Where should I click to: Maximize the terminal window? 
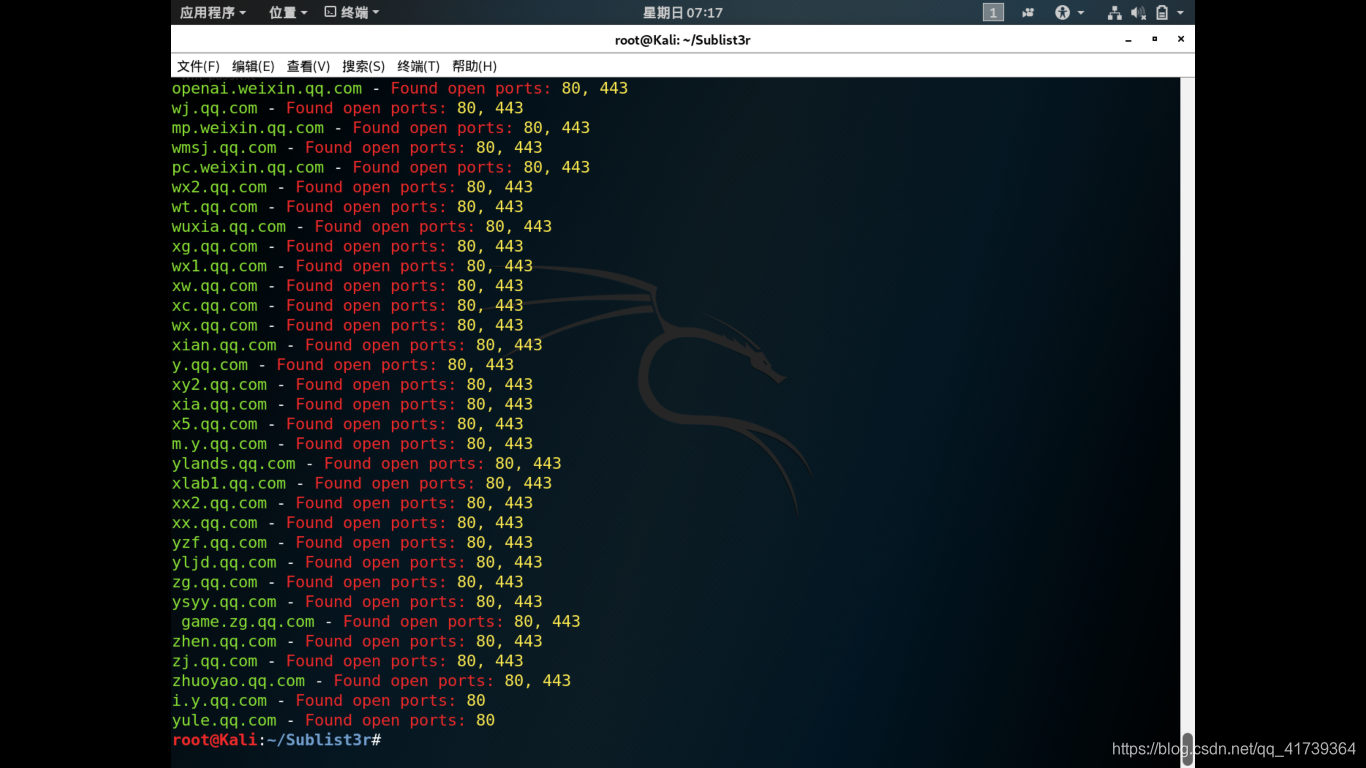point(1154,40)
